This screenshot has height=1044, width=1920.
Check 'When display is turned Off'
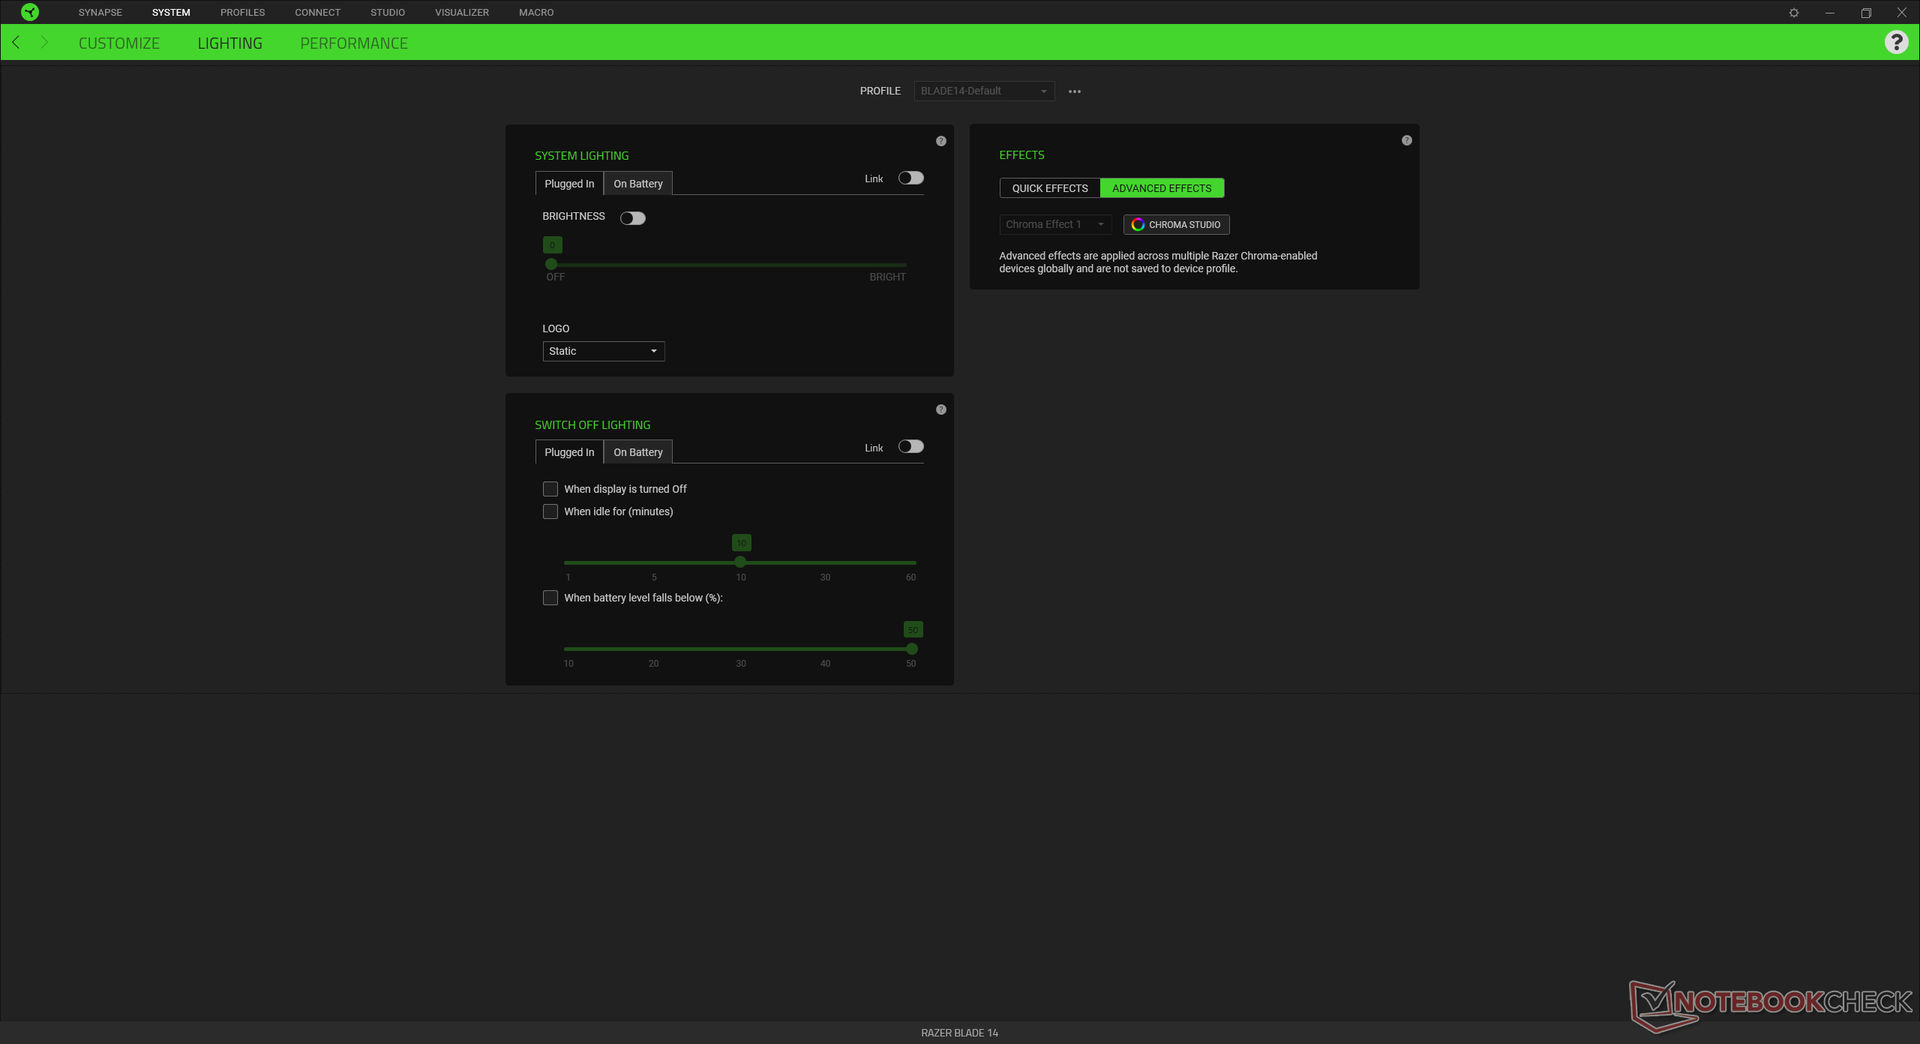(x=550, y=489)
